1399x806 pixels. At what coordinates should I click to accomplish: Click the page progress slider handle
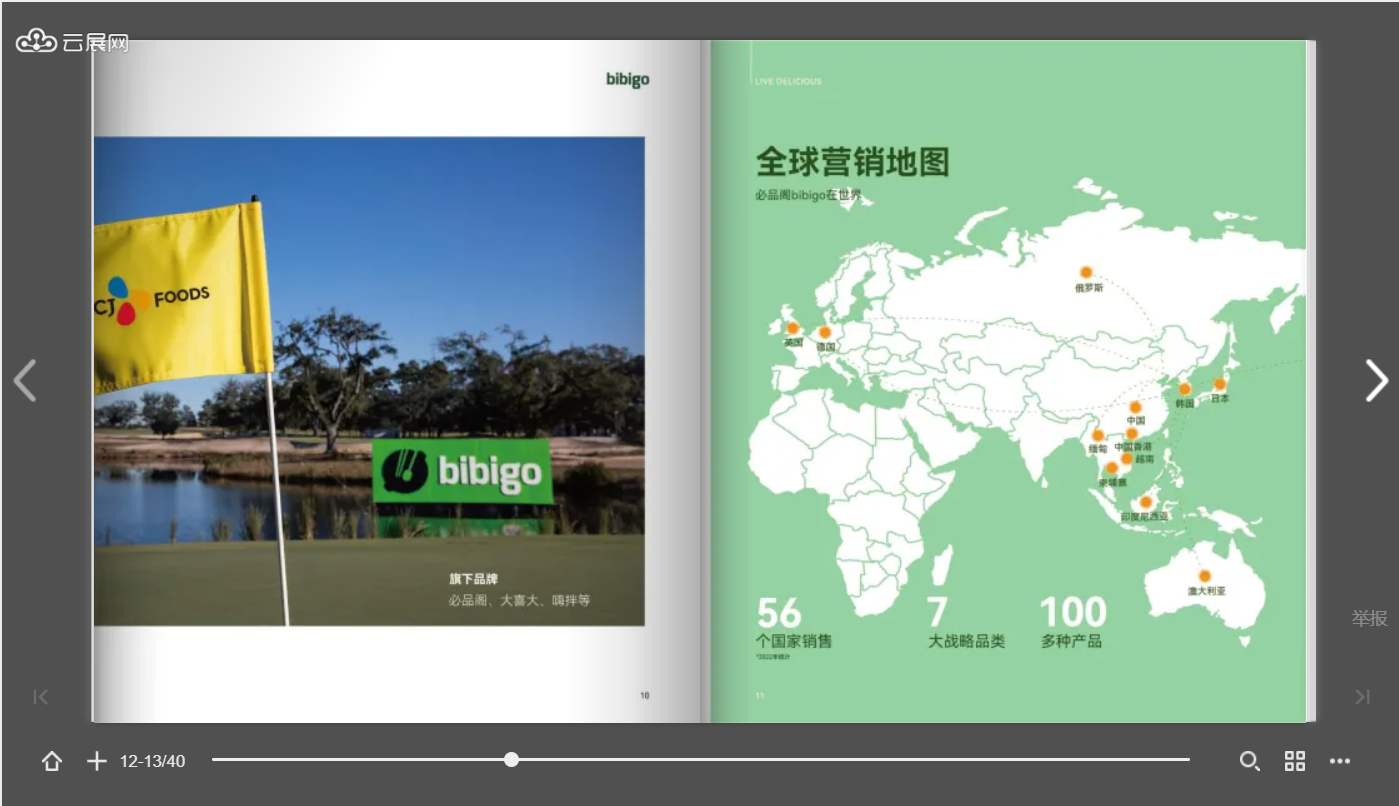[511, 759]
